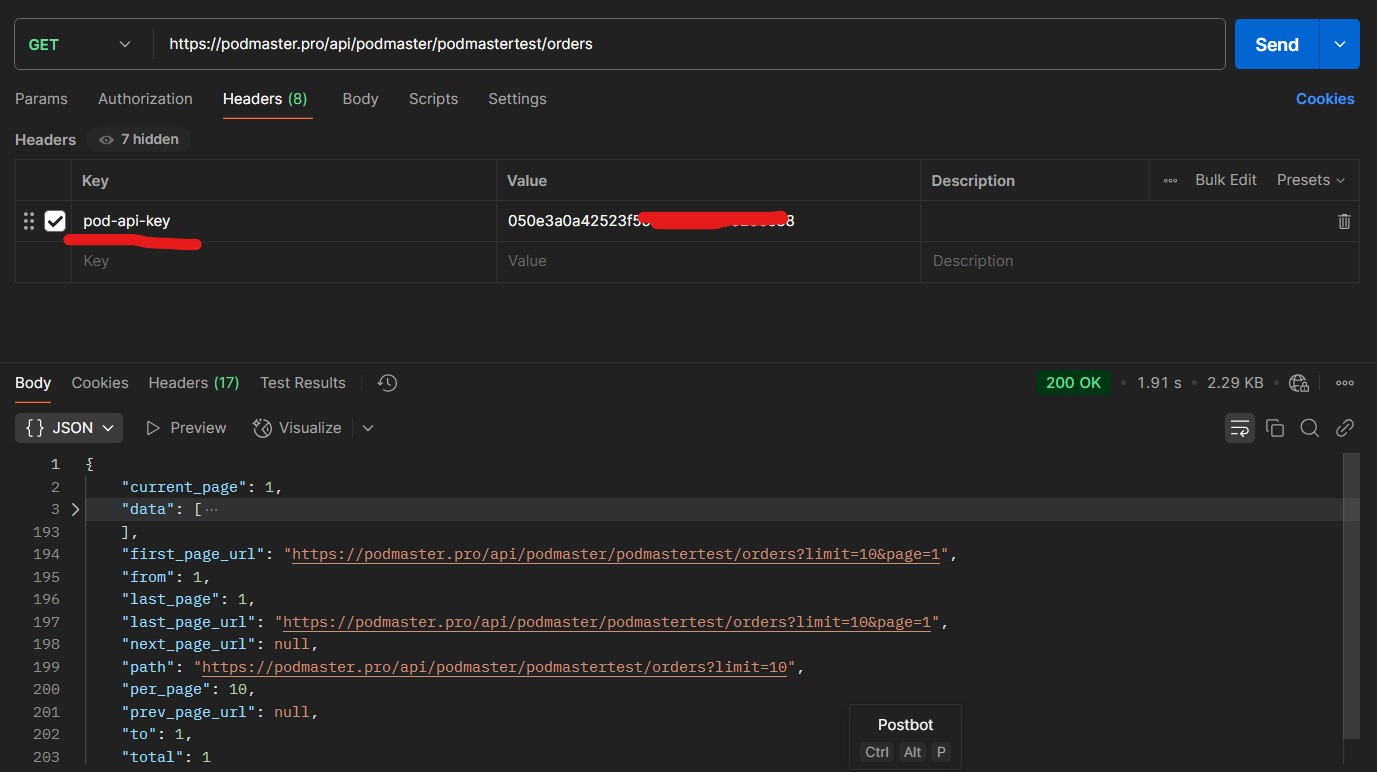Image resolution: width=1377 pixels, height=772 pixels.
Task: Click the Visualize button
Action: (x=297, y=428)
